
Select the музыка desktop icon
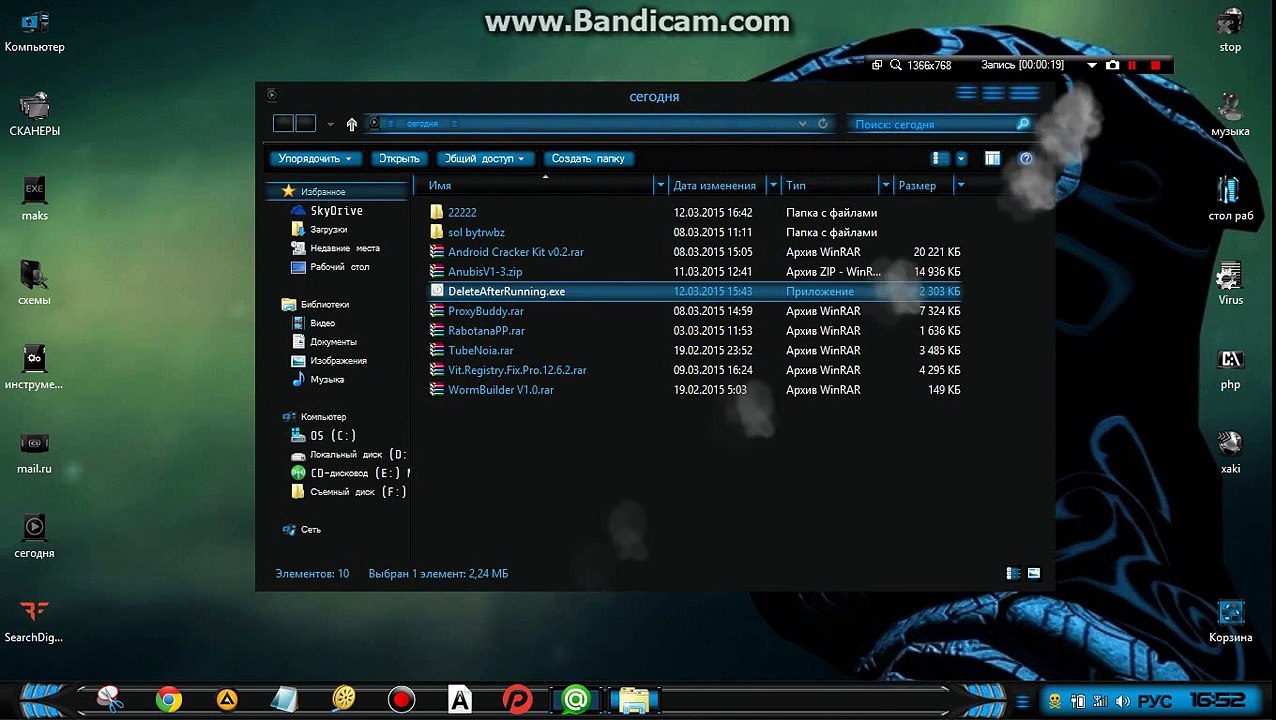click(1230, 114)
